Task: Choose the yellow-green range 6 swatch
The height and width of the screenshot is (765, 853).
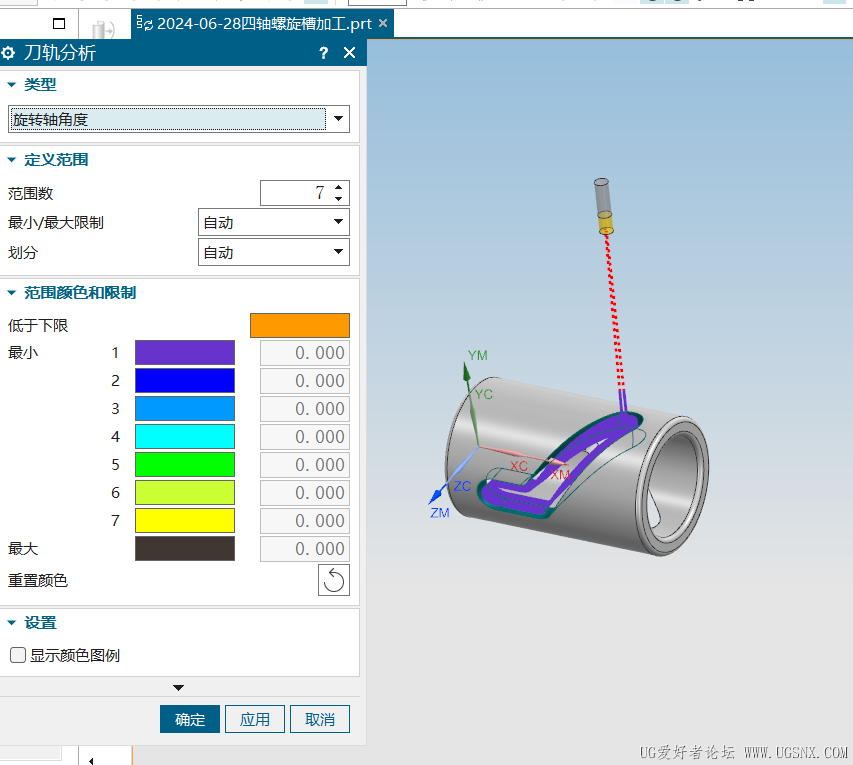Action: [185, 492]
